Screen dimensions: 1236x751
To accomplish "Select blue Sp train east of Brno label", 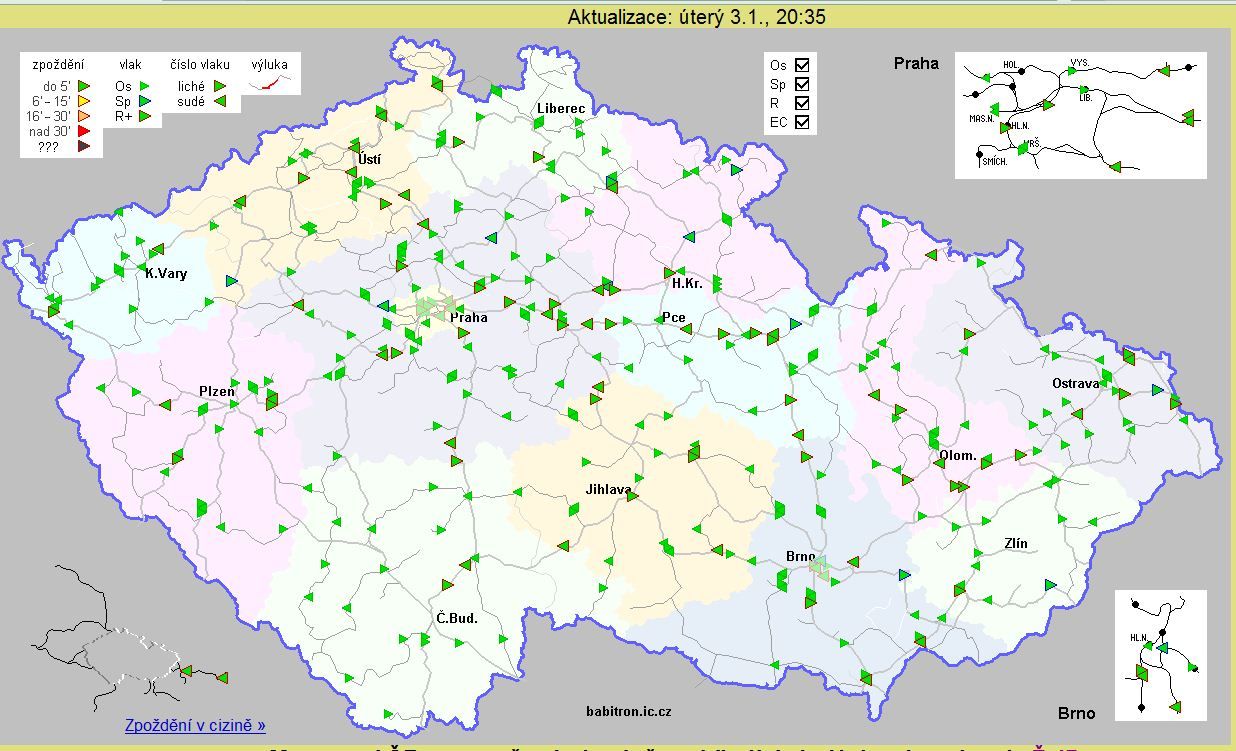I will pyautogui.click(x=905, y=574).
